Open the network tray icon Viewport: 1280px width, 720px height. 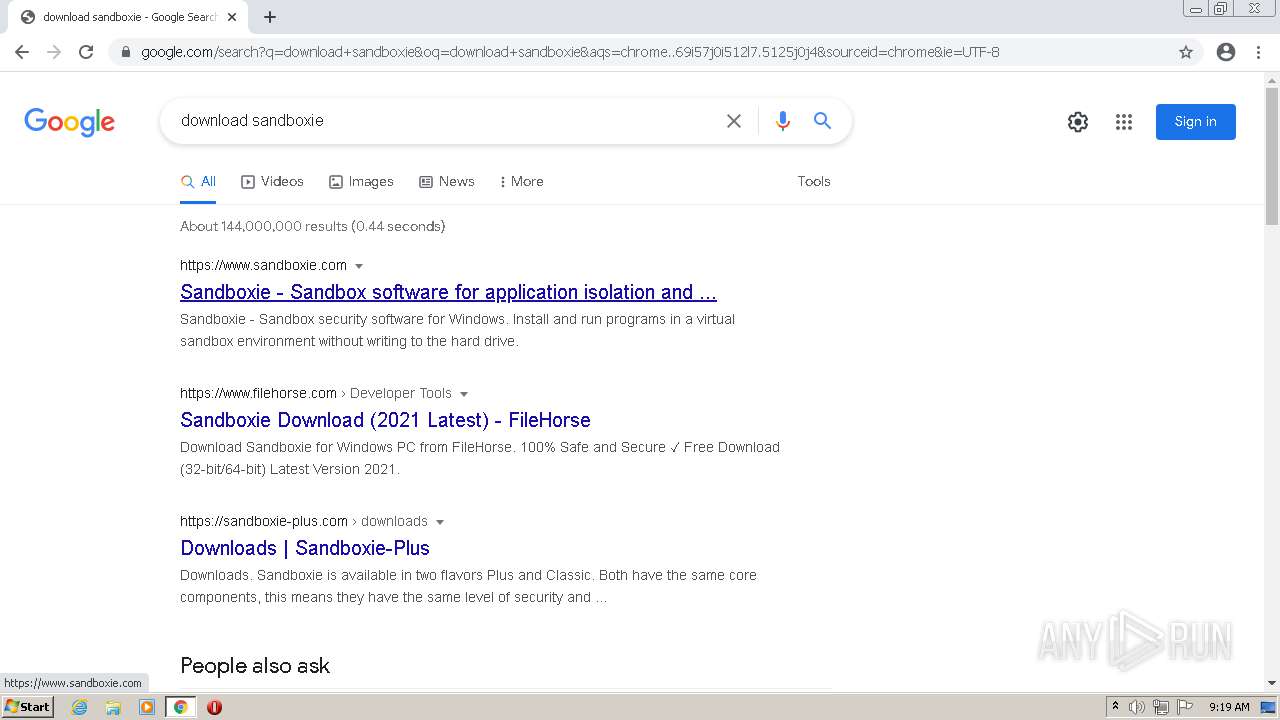coord(1161,707)
